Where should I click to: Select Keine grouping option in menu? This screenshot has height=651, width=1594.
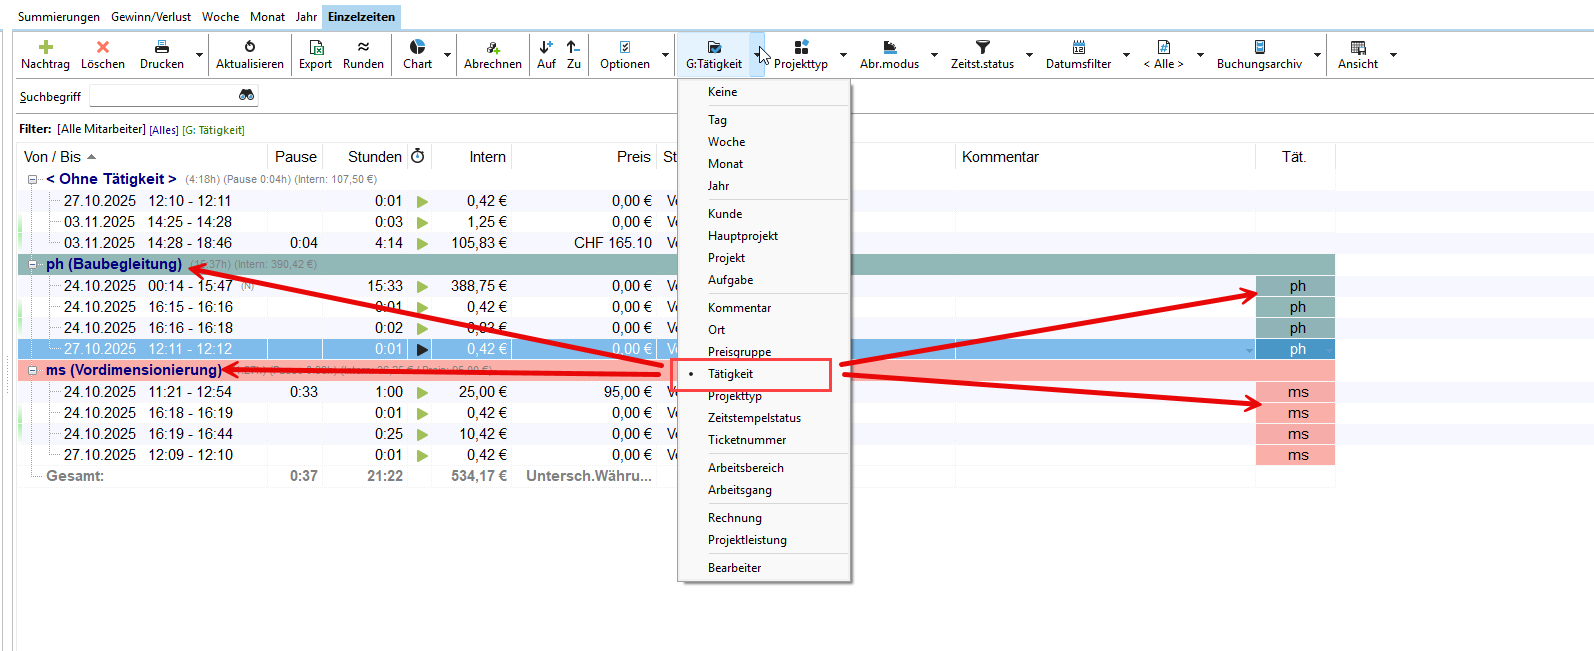722,92
